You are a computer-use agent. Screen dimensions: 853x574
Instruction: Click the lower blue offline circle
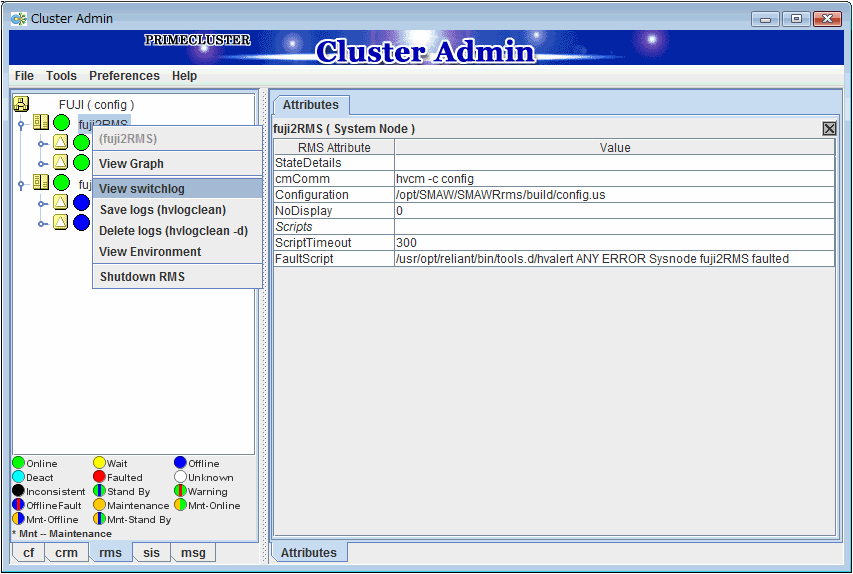pos(82,223)
